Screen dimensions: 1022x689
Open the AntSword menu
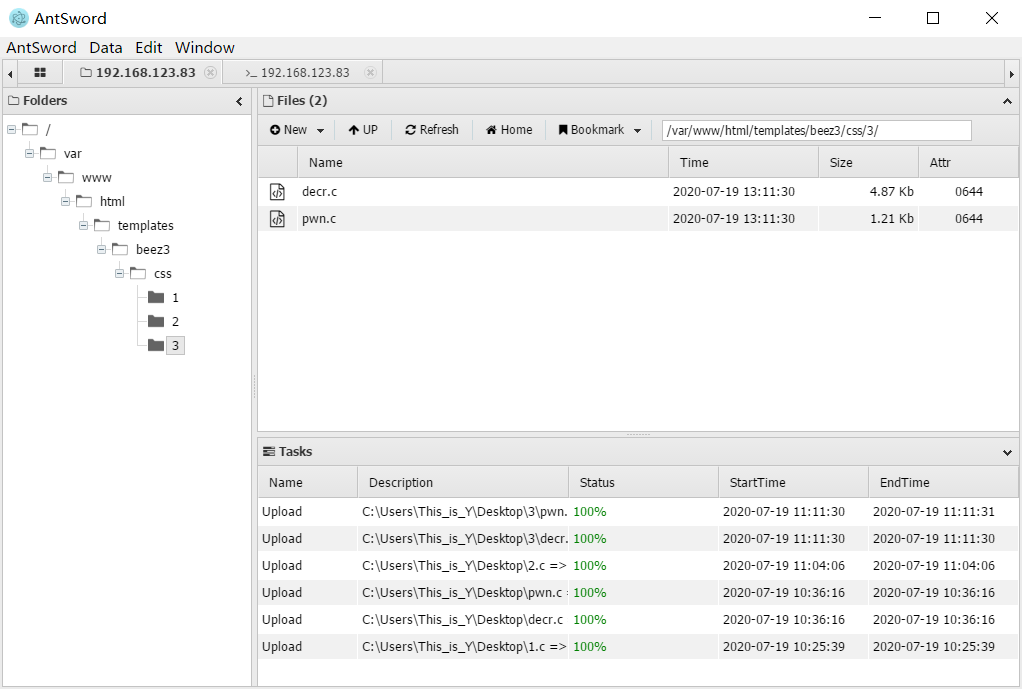pos(41,48)
